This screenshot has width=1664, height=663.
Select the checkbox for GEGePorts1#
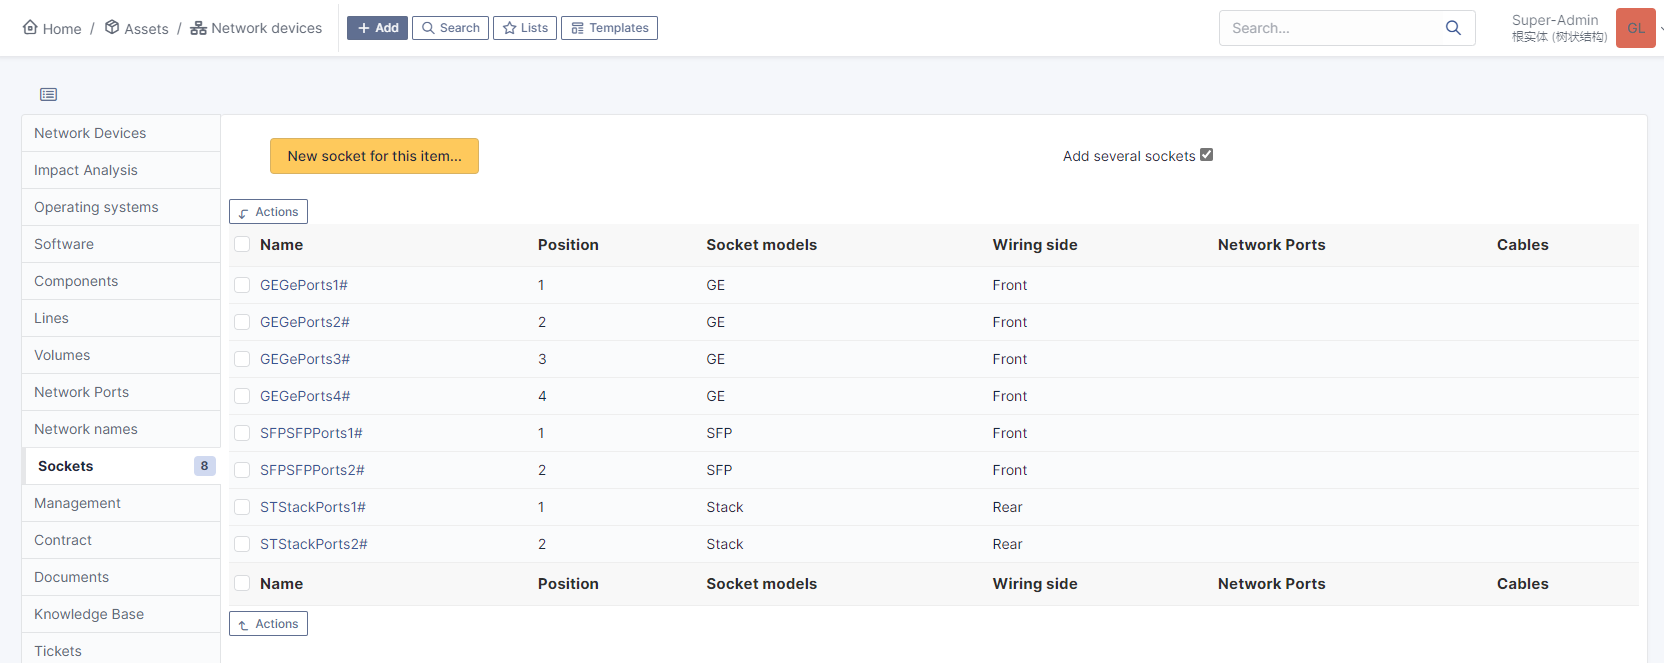point(242,285)
